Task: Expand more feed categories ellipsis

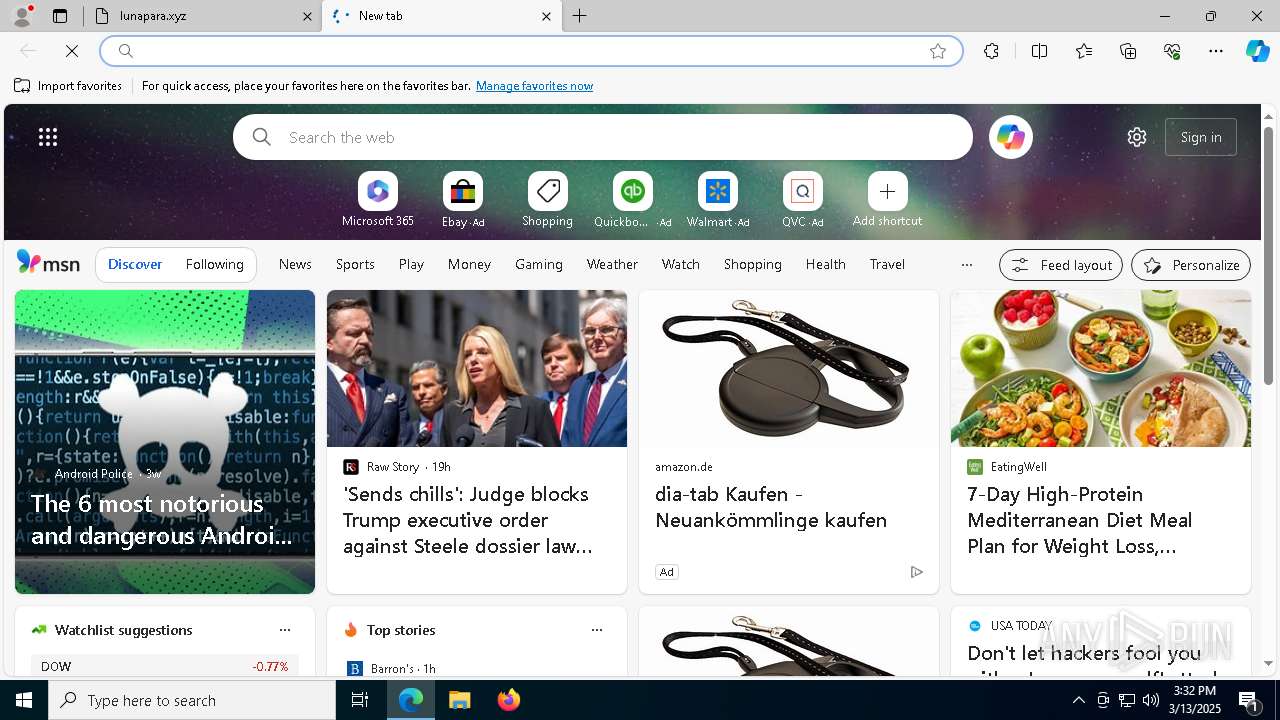Action: coord(966,265)
